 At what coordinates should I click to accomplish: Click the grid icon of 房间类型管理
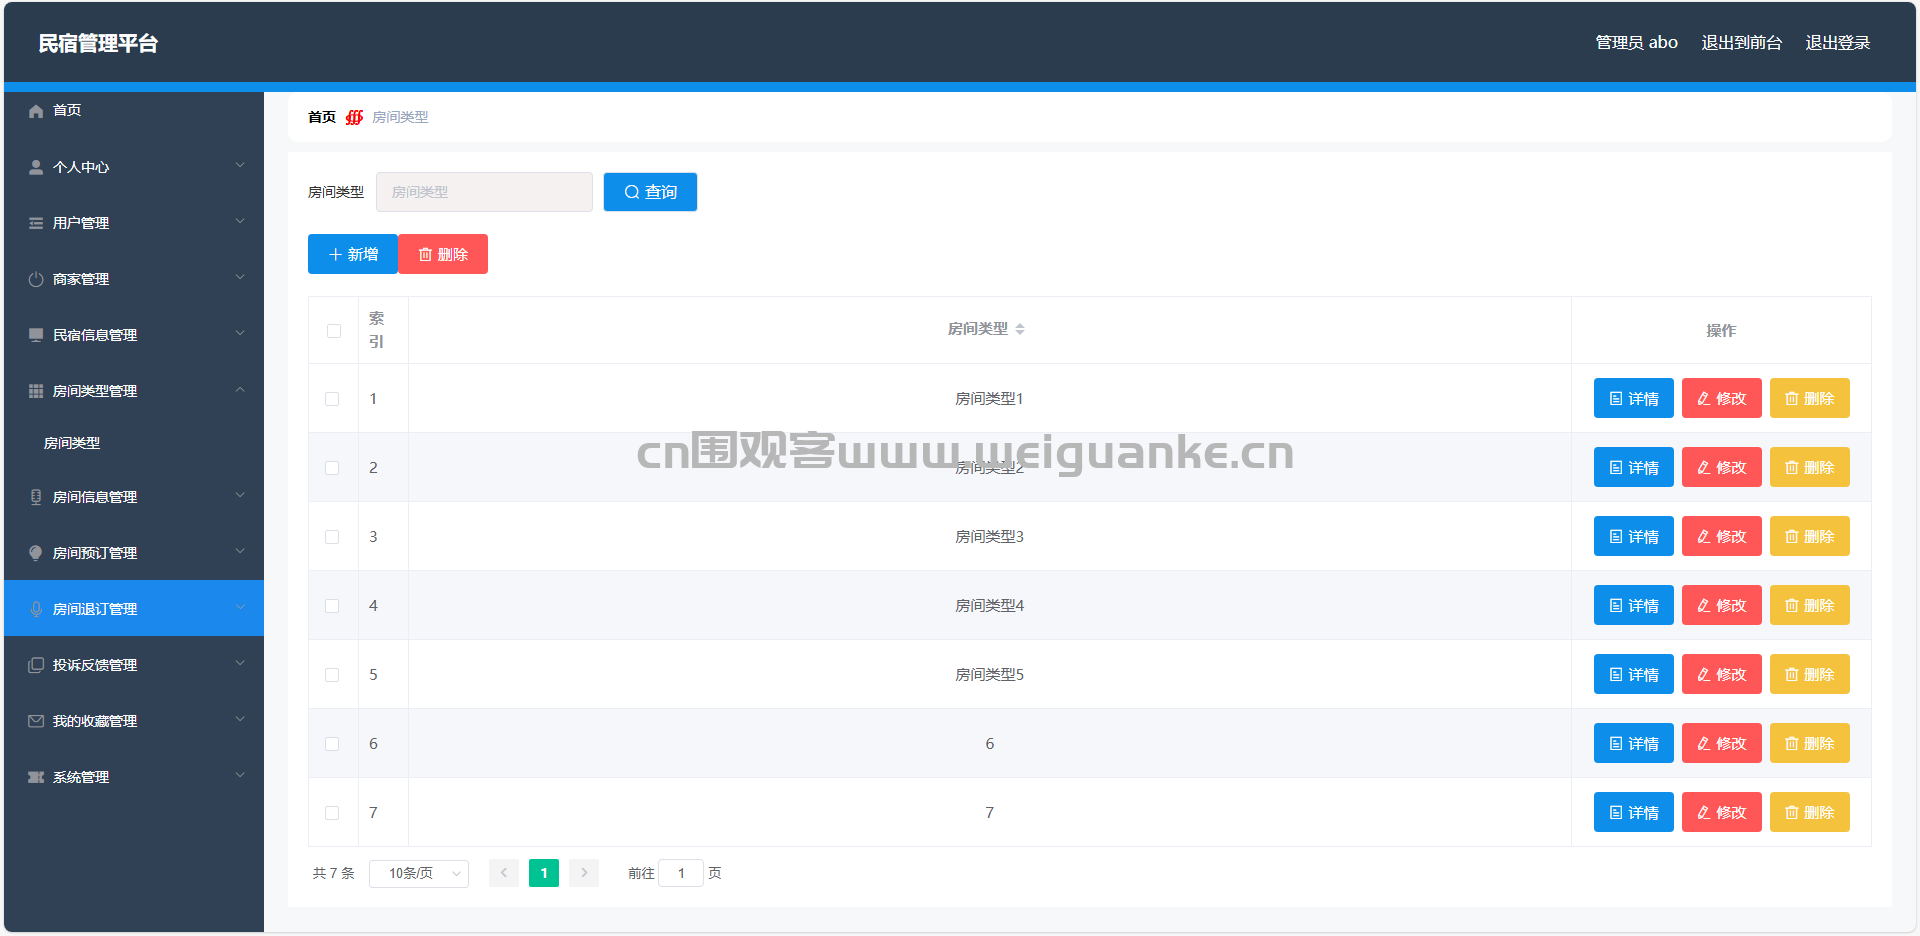36,391
